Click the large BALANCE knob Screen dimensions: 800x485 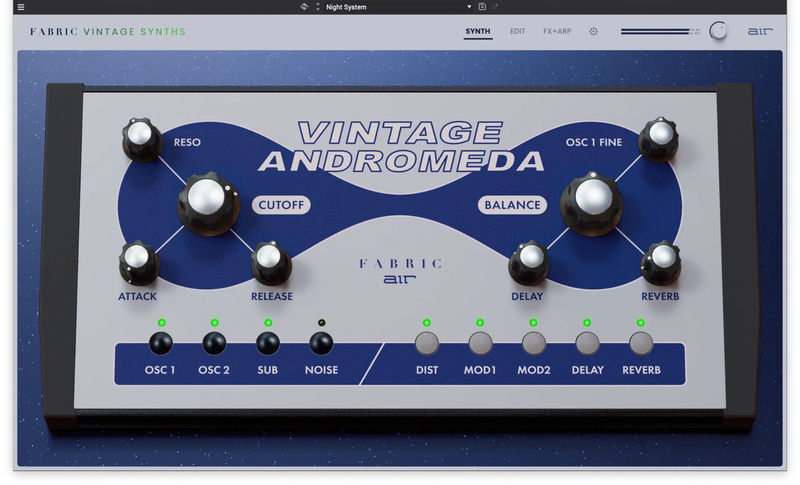pyautogui.click(x=592, y=203)
